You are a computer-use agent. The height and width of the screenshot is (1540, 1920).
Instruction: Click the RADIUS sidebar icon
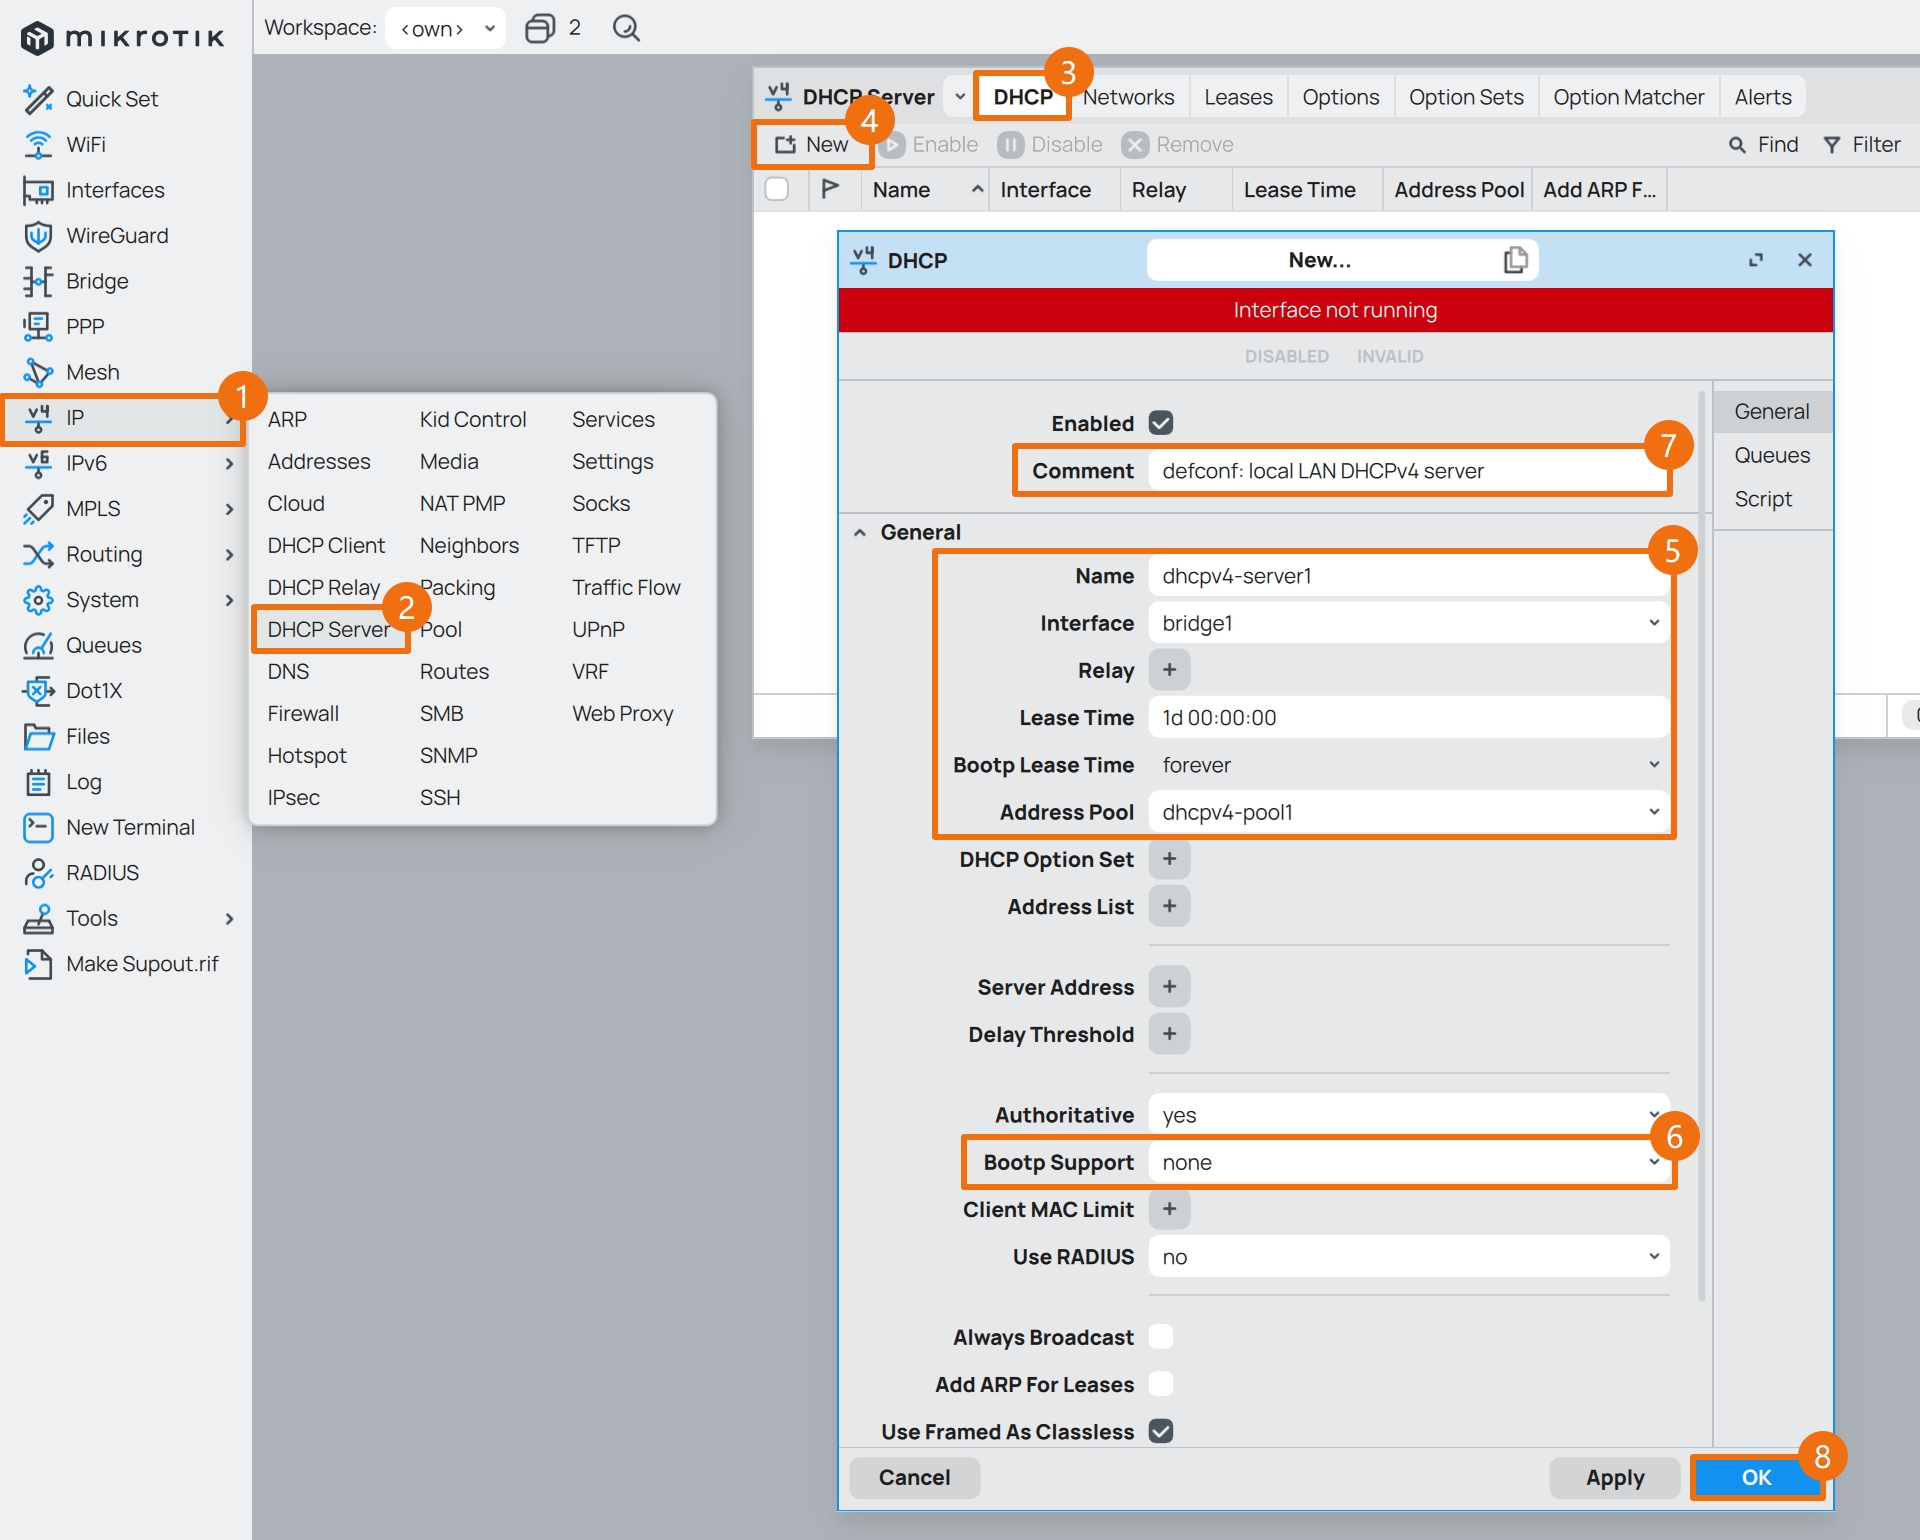38,873
